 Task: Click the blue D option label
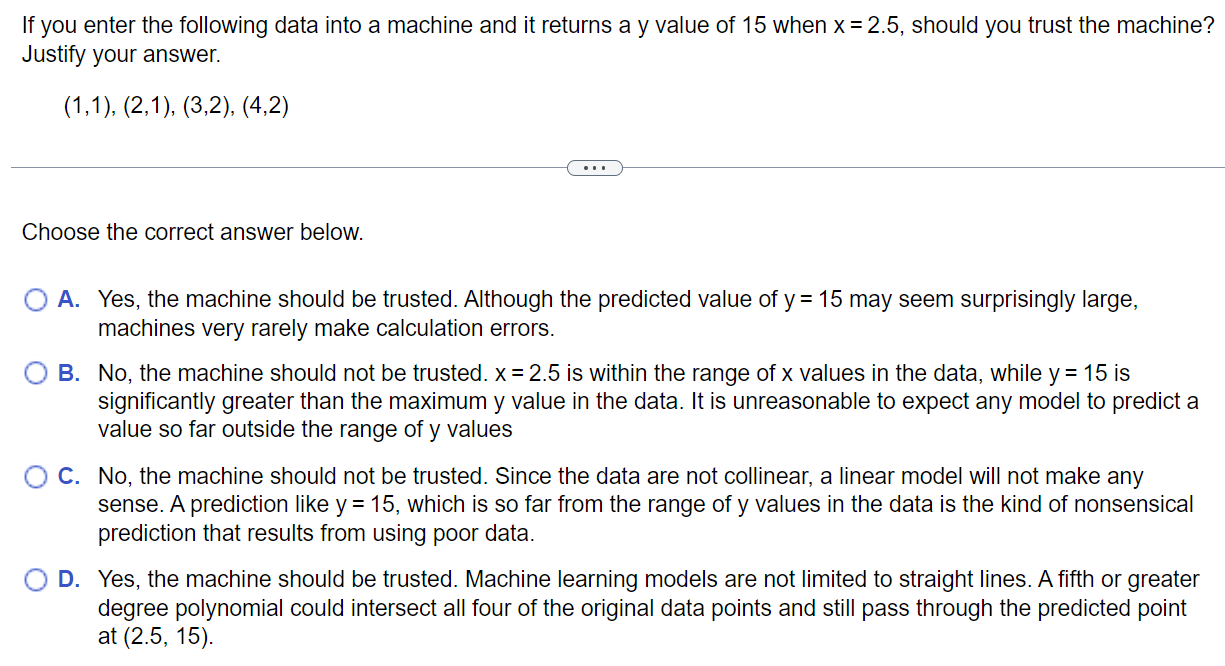[x=66, y=580]
